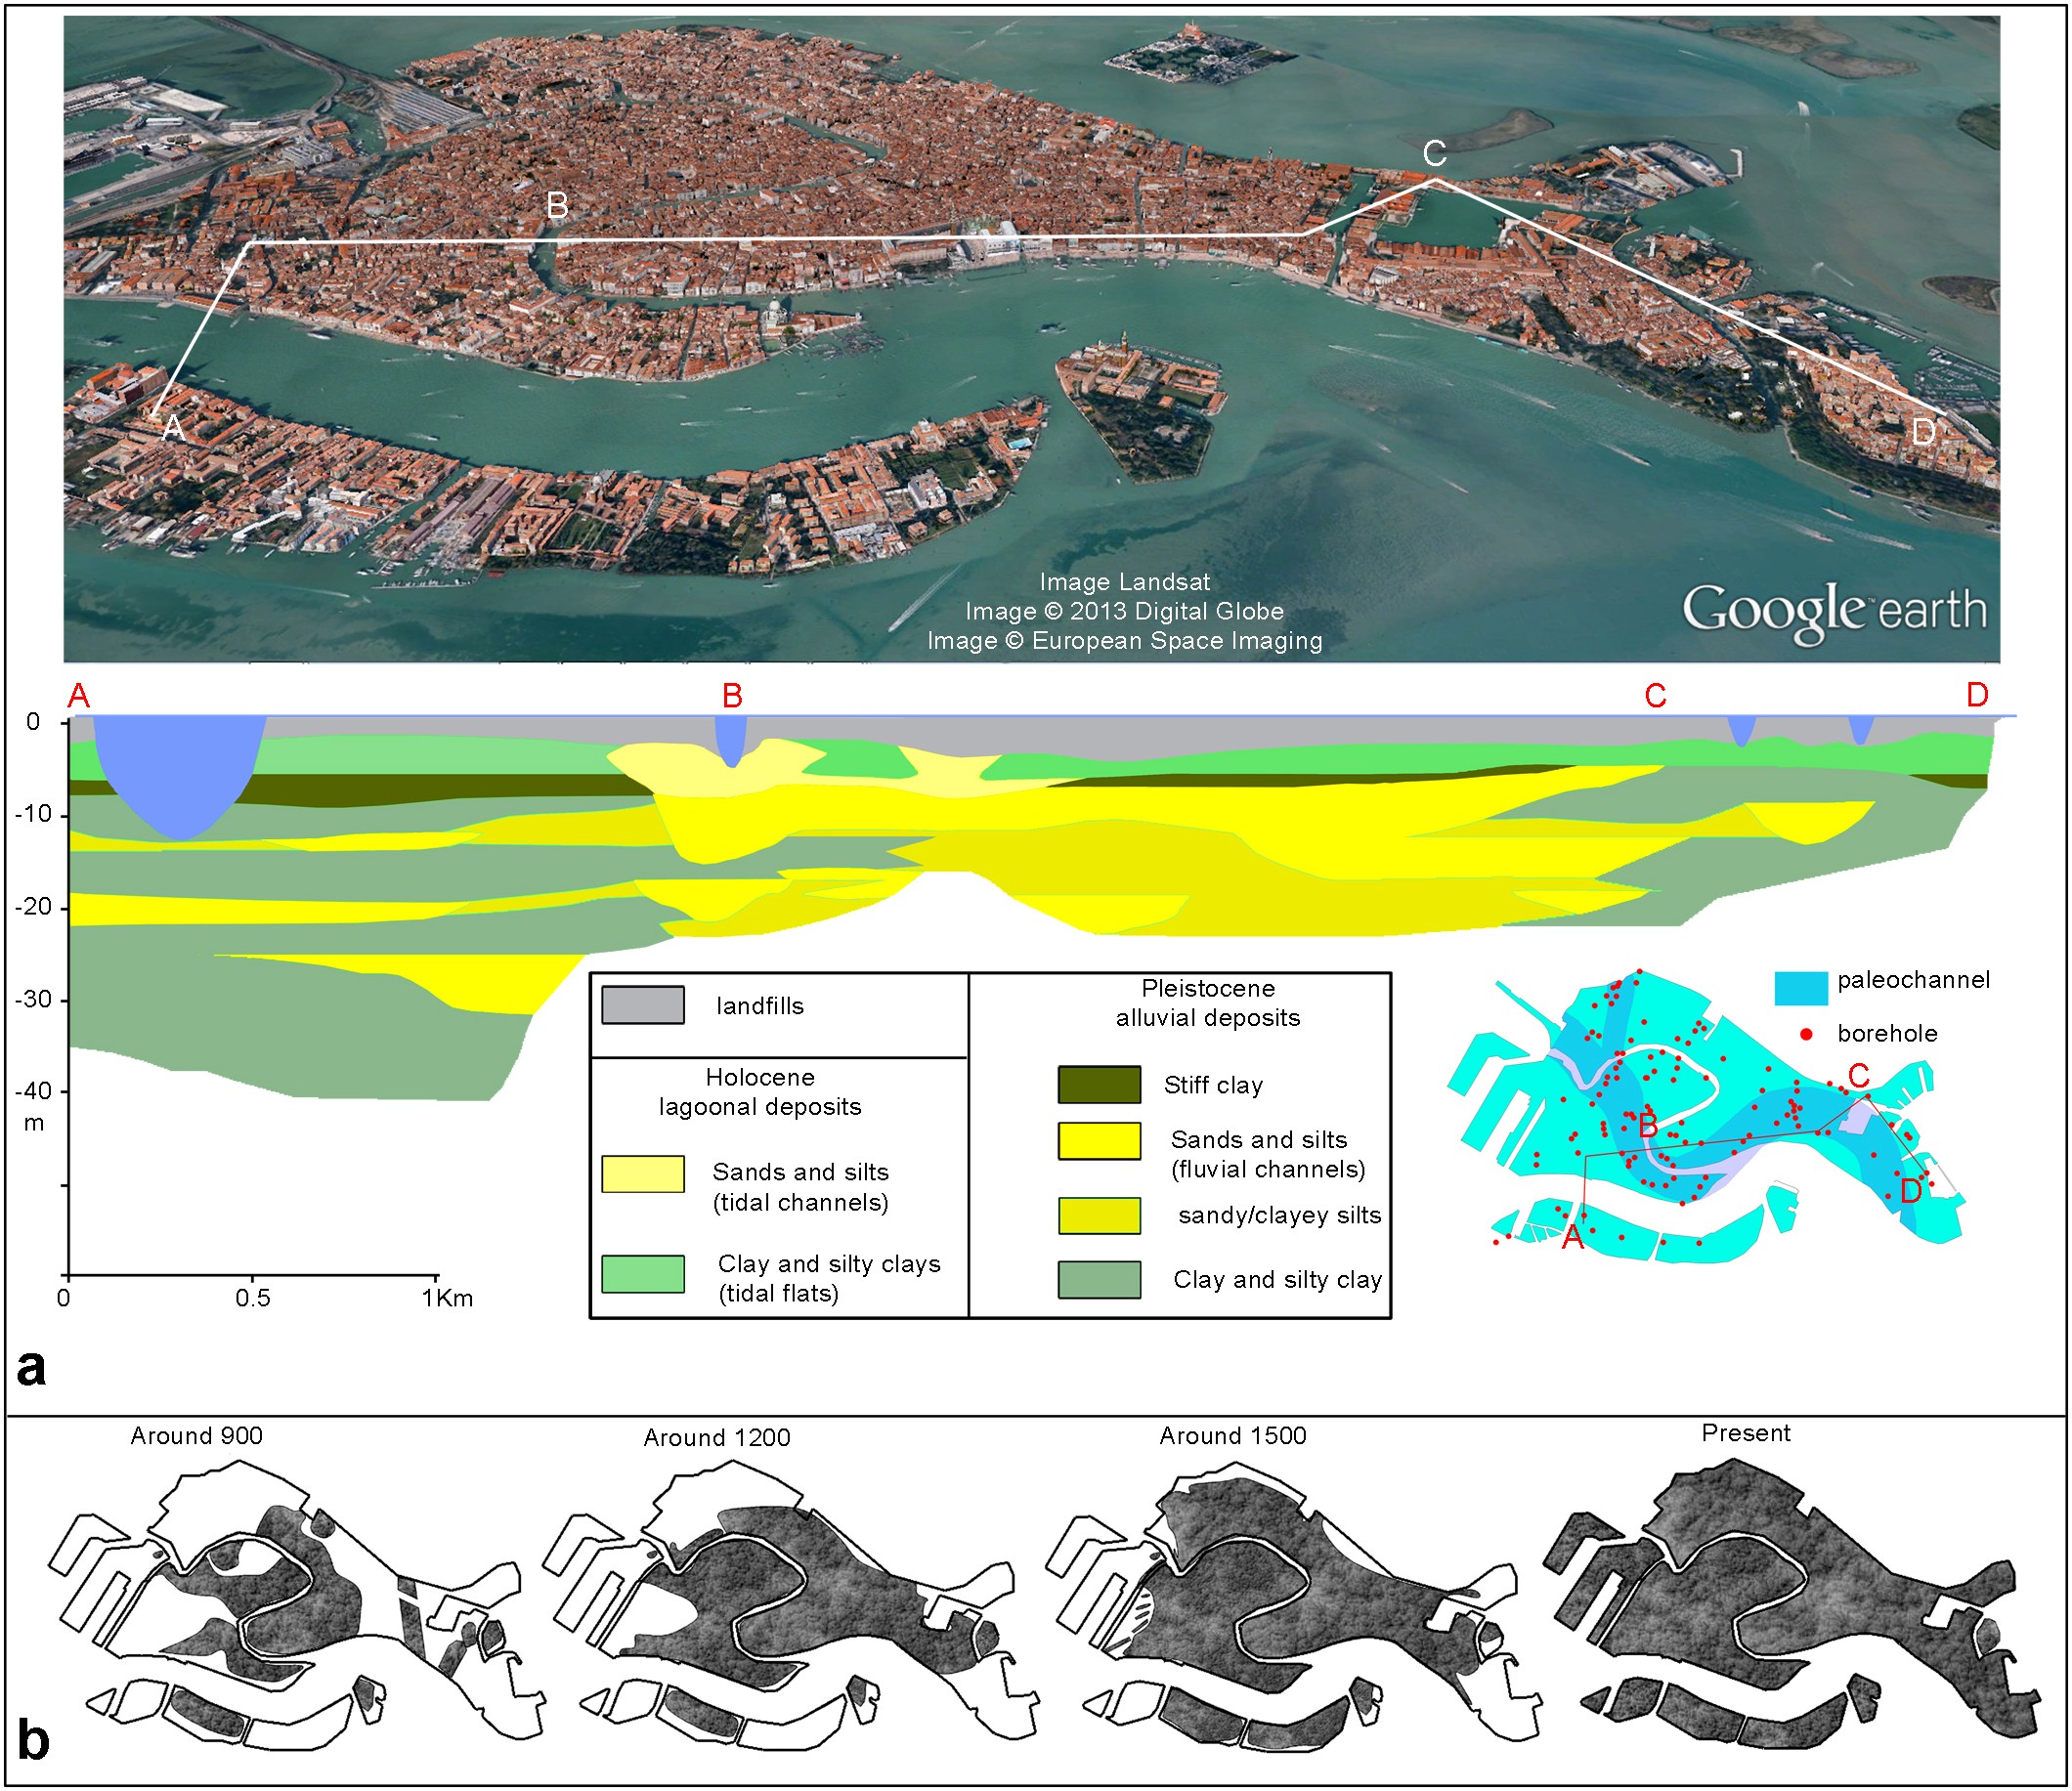Click the 'Stiff clay' legend label

[1213, 1085]
